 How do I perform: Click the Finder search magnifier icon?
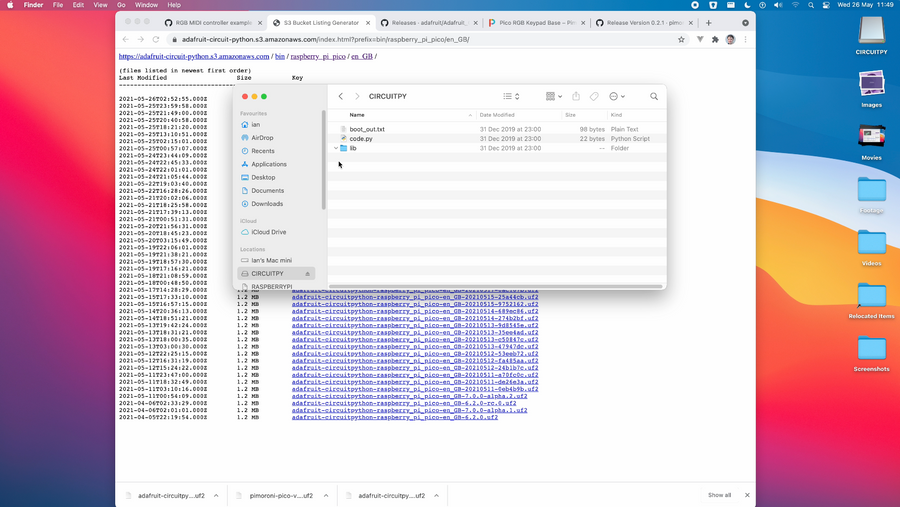(x=654, y=96)
